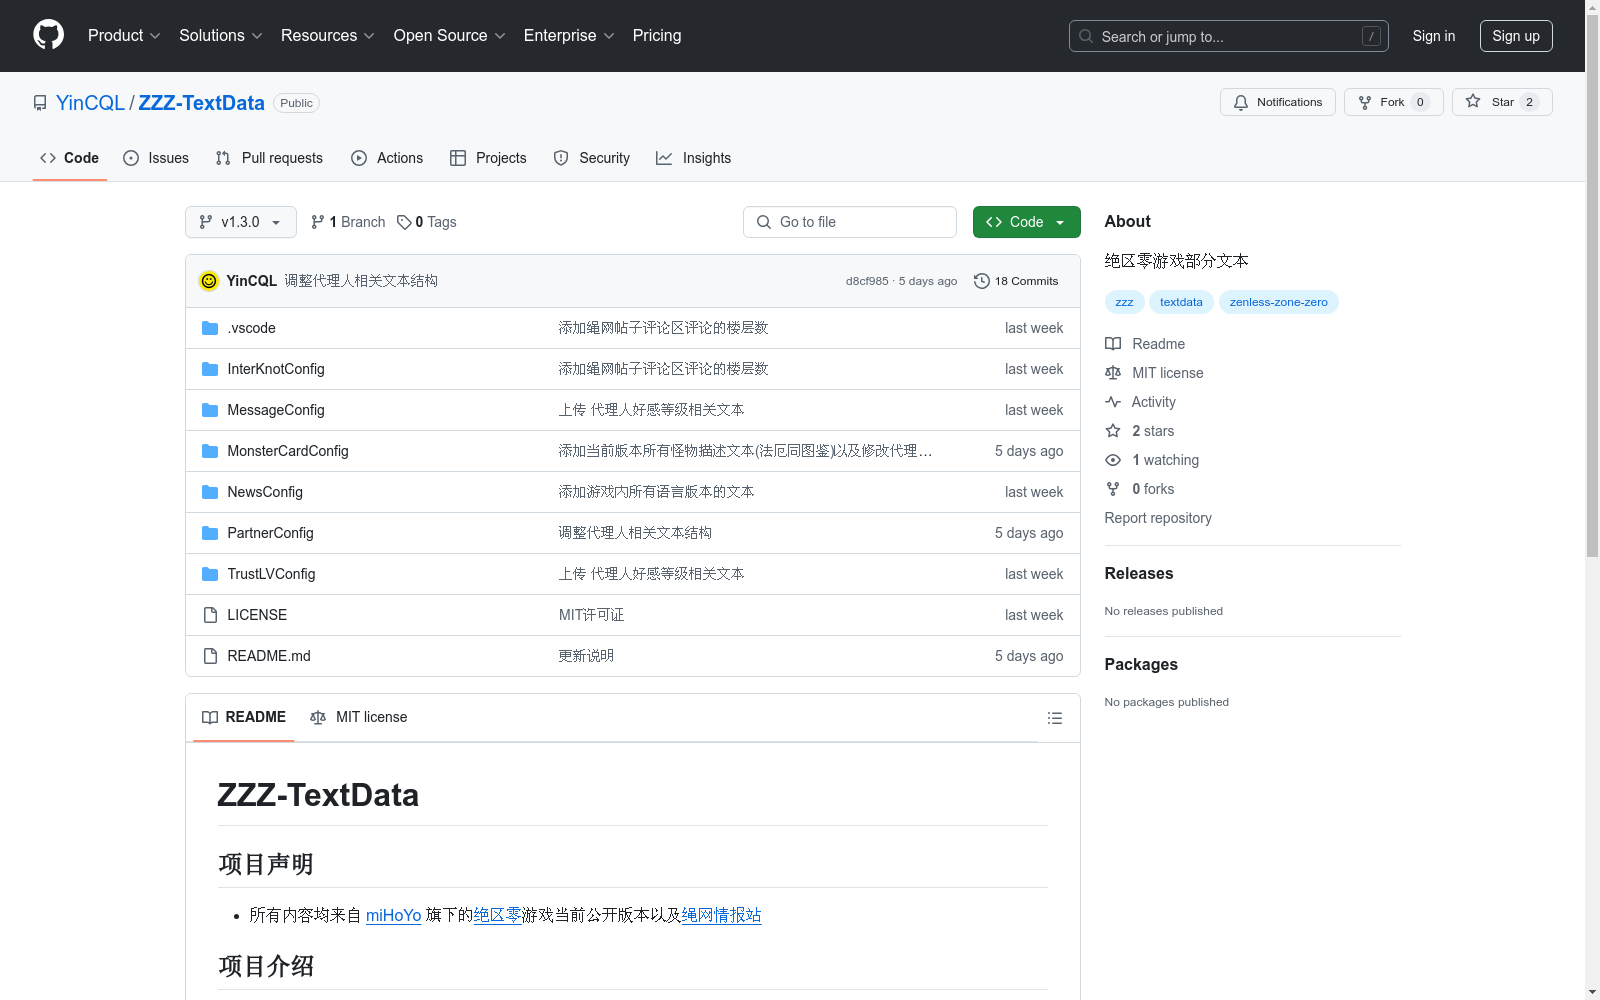The height and width of the screenshot is (1000, 1600).
Task: Click the LICENSE file icon
Action: (210, 615)
